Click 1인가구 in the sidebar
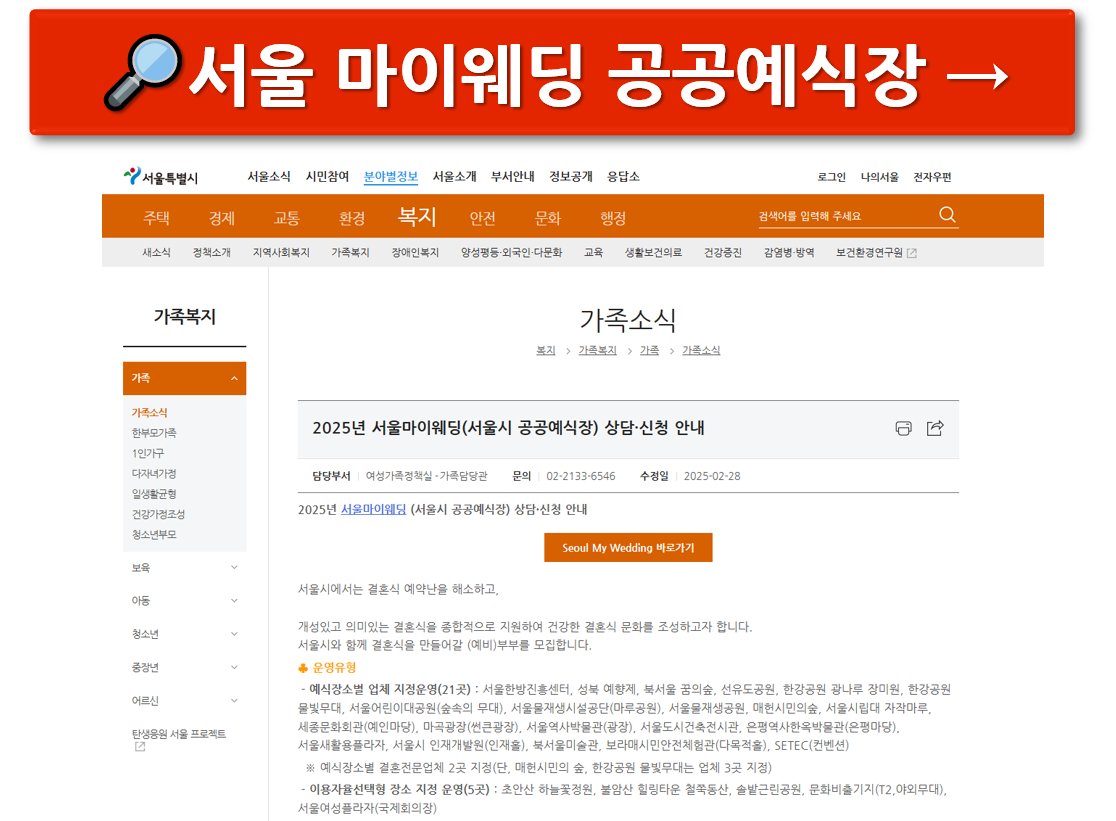1116x821 pixels. click(148, 453)
